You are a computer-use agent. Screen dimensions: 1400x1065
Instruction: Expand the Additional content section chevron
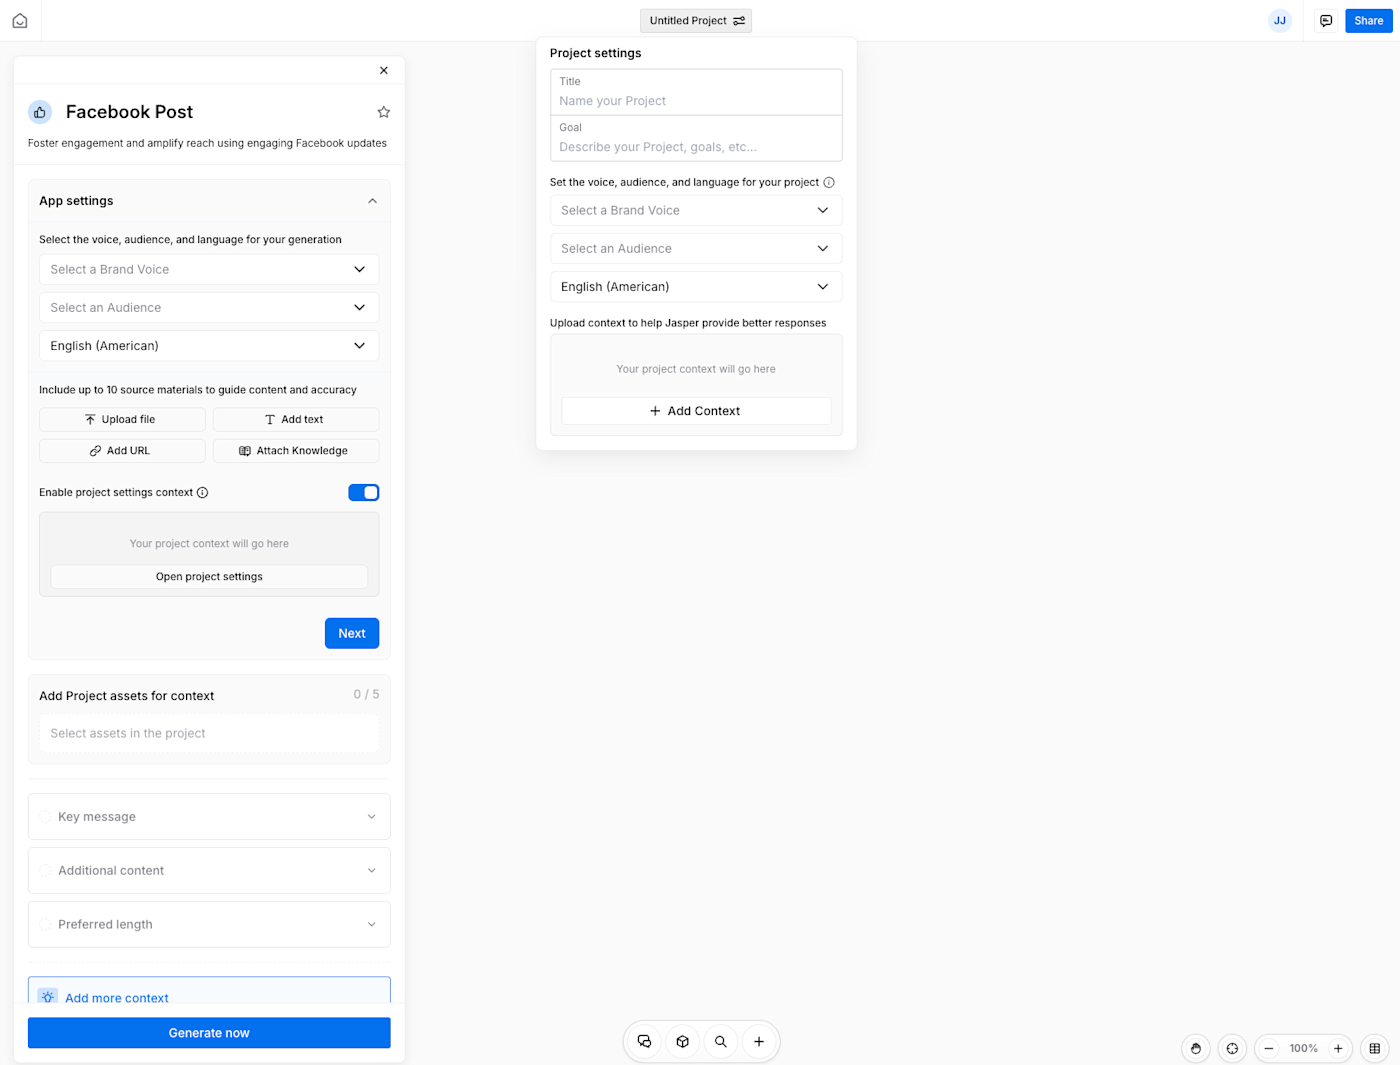tap(372, 871)
